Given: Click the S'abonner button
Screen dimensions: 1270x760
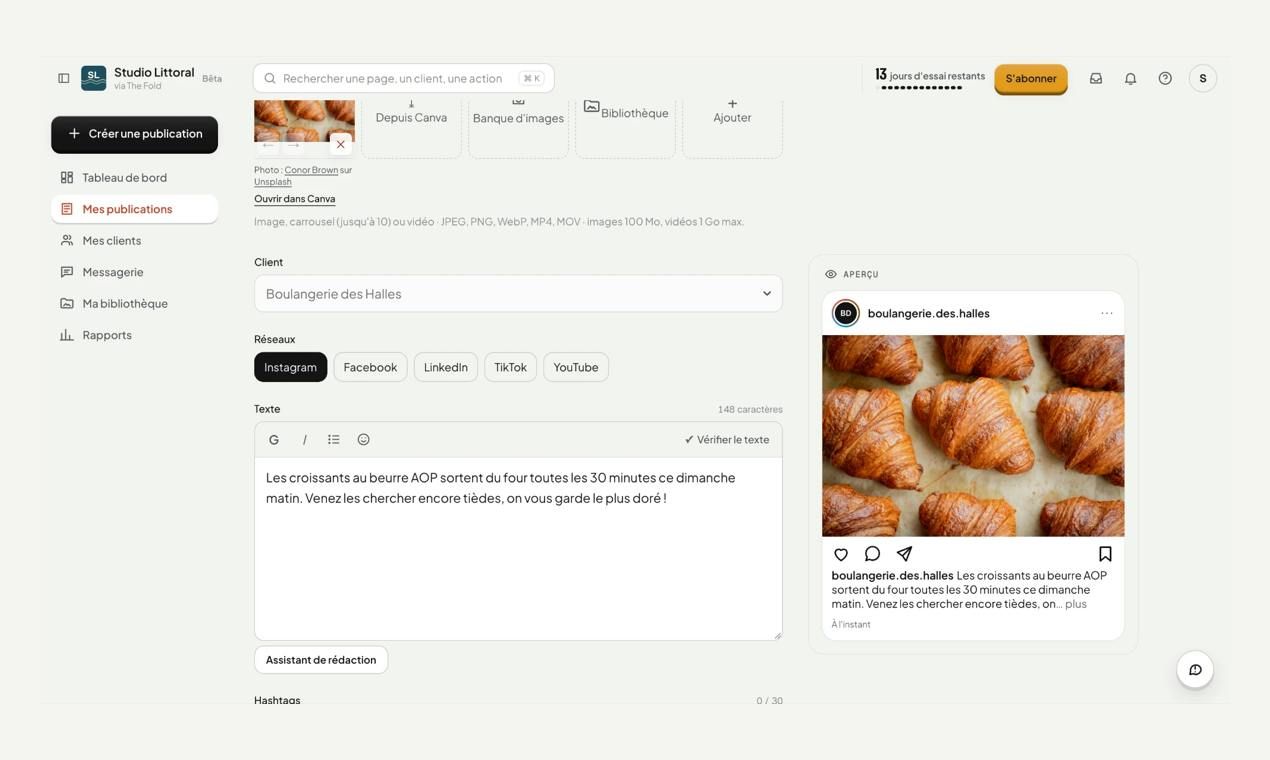Looking at the screenshot, I should 1031,79.
